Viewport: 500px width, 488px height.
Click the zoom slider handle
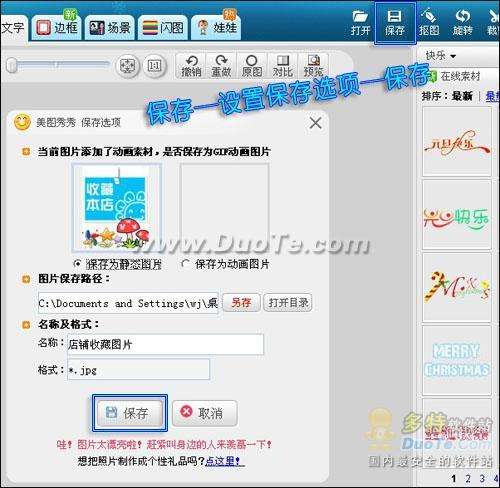tap(12, 65)
